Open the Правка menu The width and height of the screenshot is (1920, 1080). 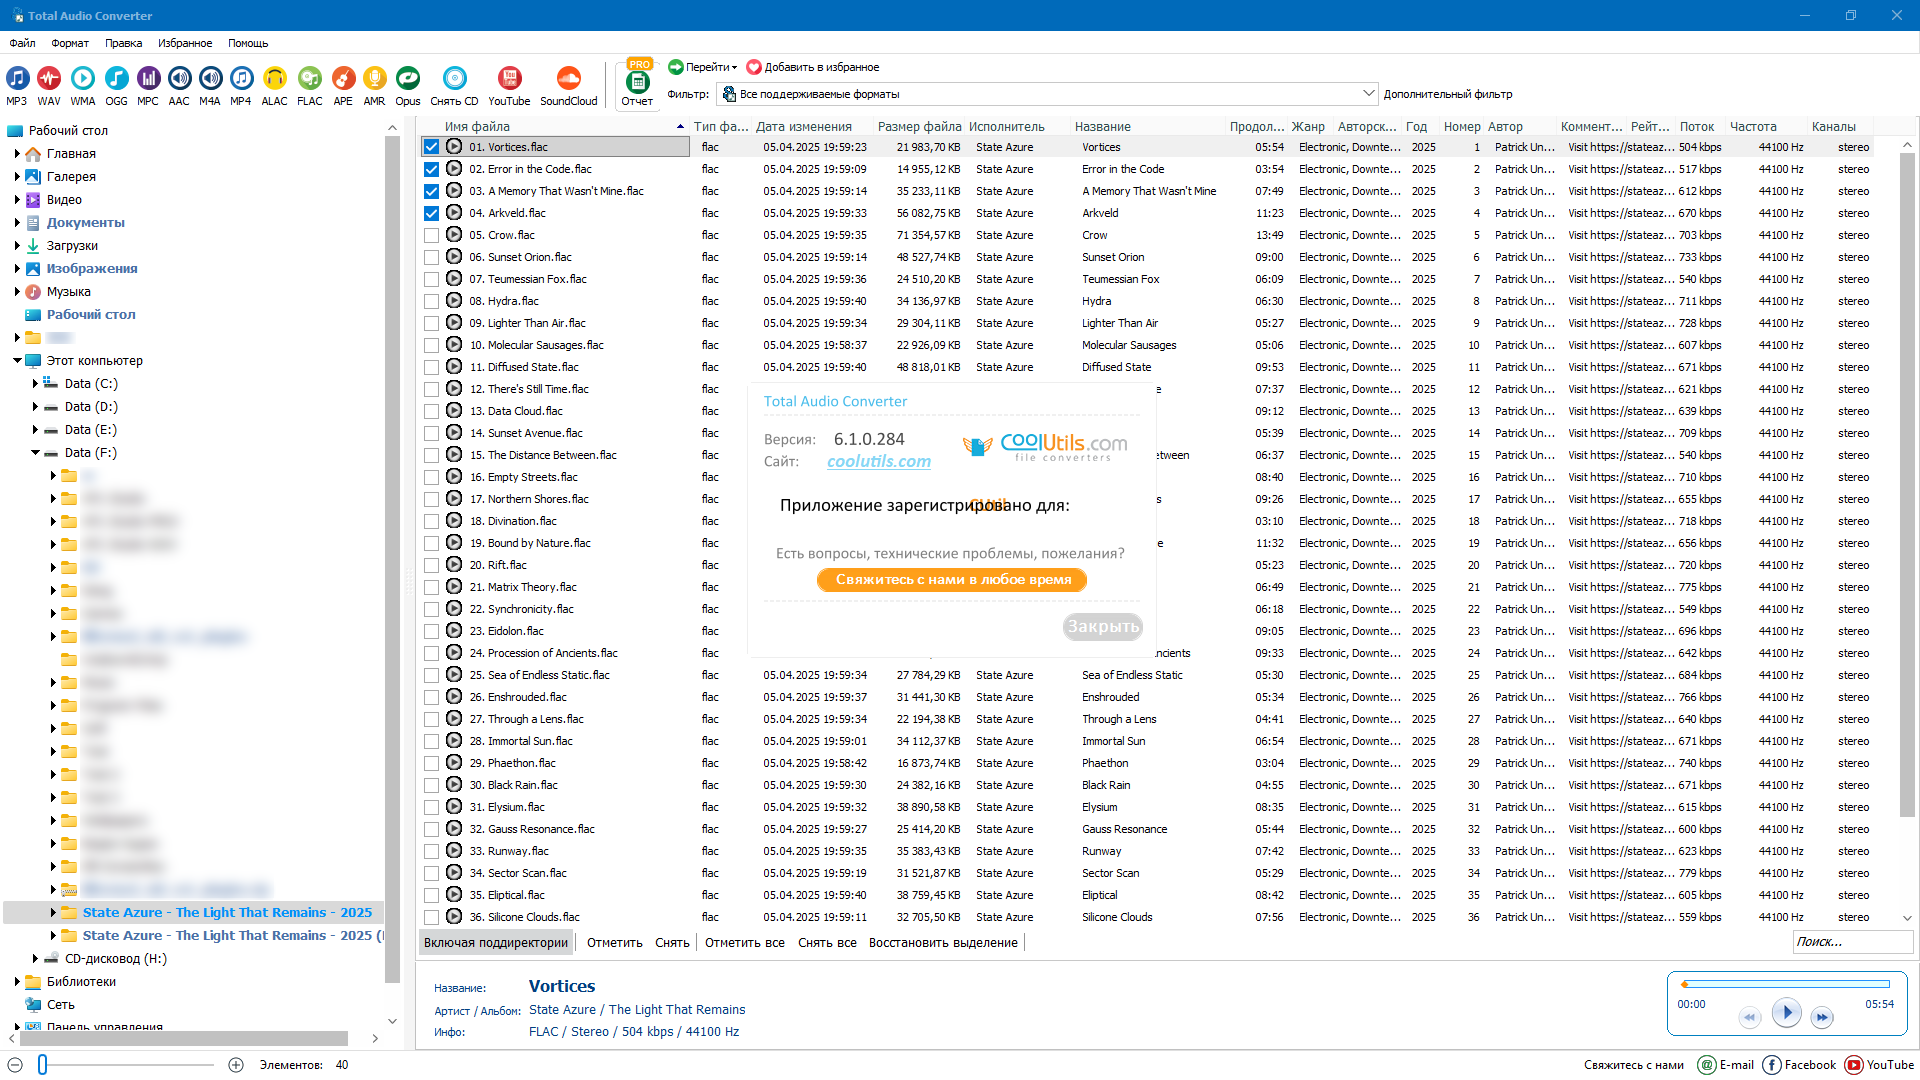click(x=123, y=43)
